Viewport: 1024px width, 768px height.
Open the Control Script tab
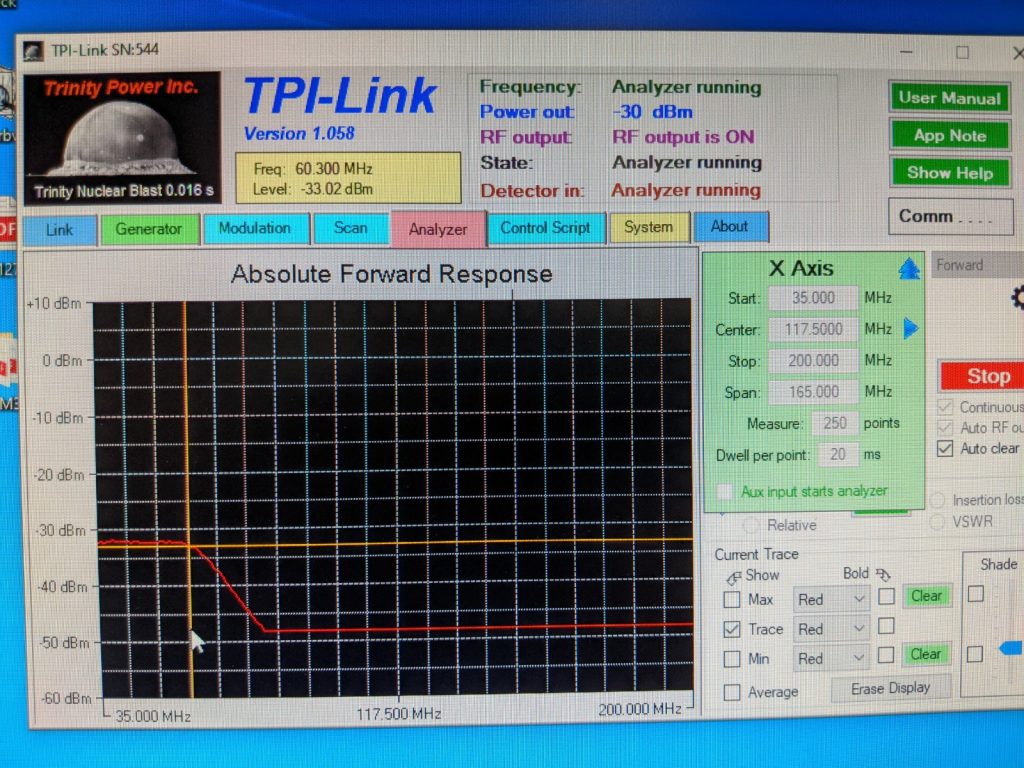coord(545,228)
